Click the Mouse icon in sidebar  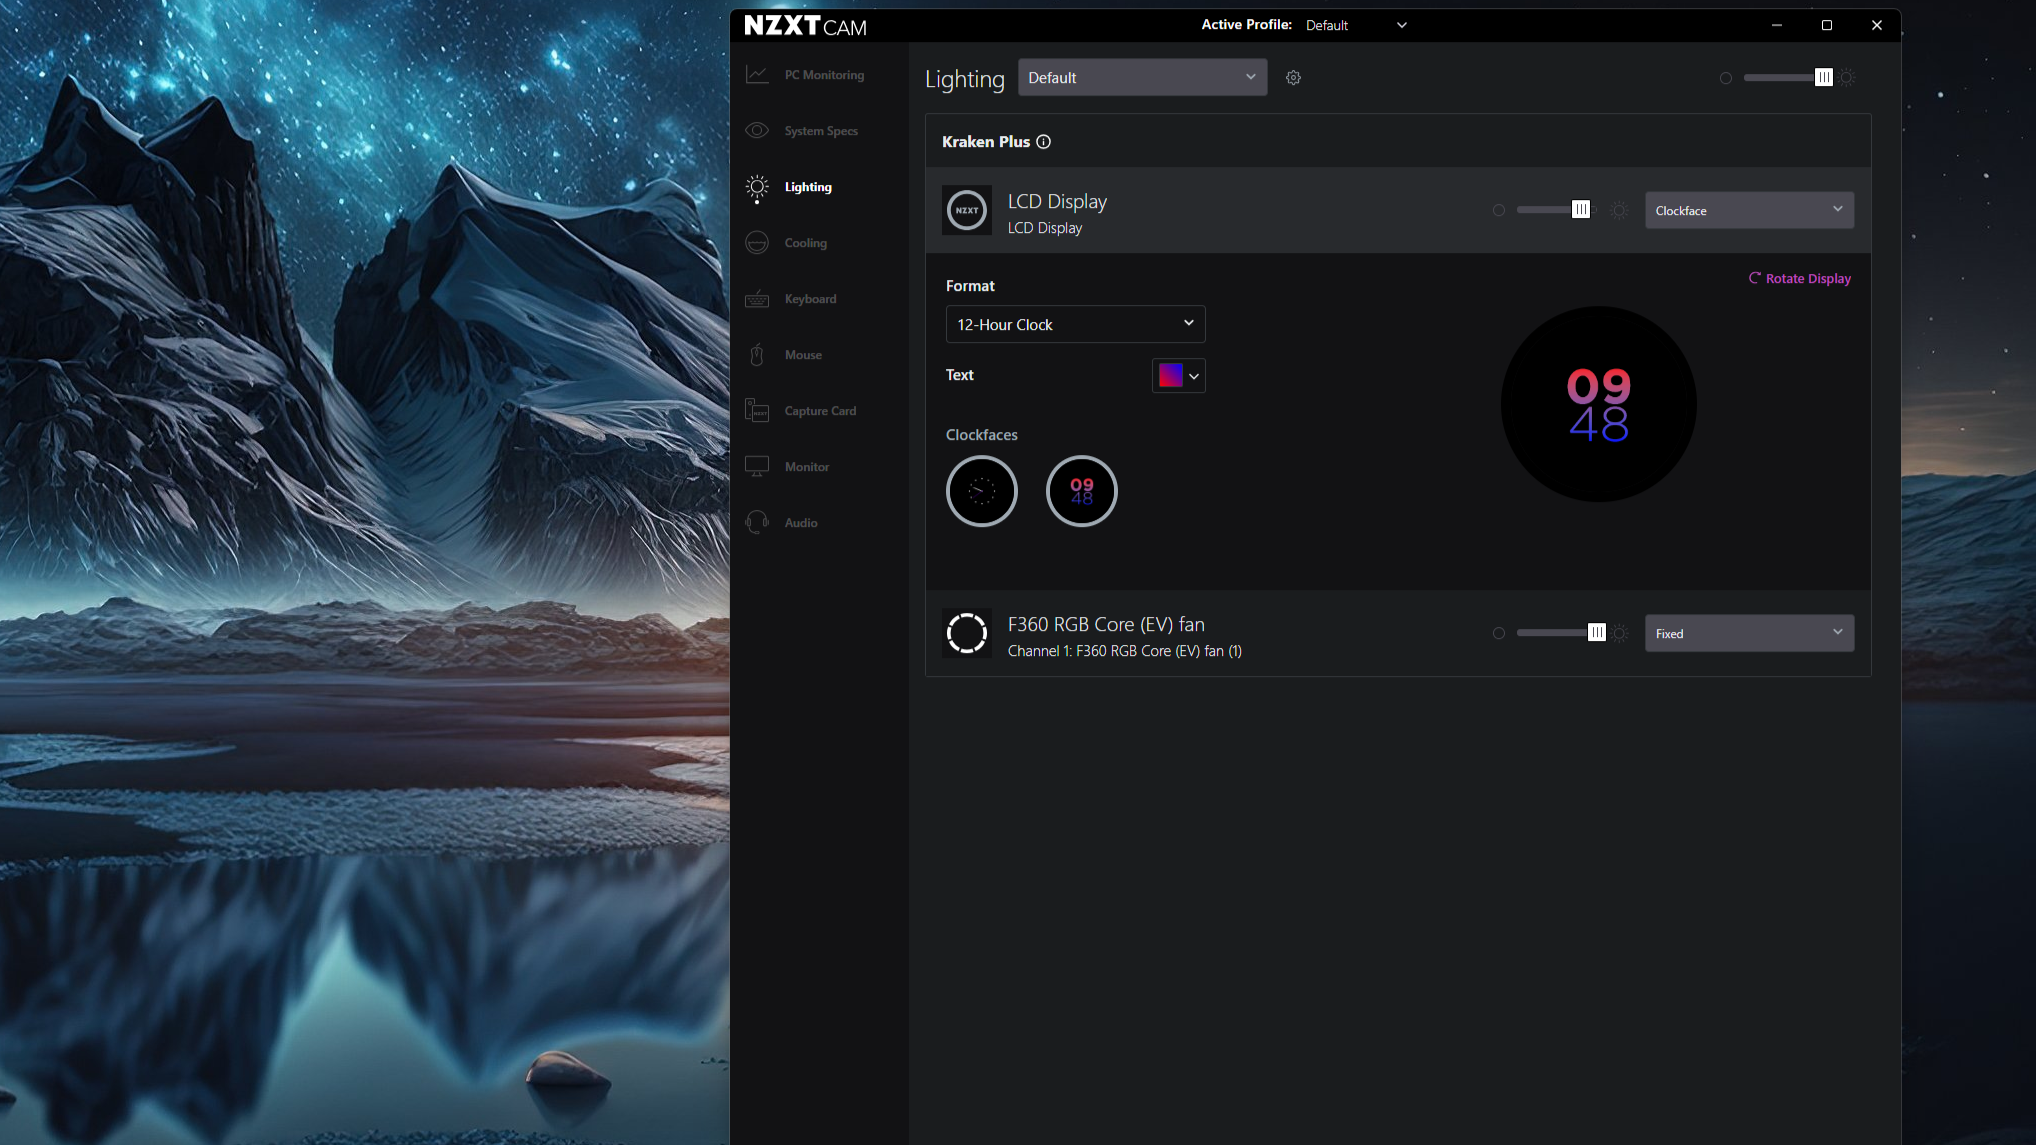pos(757,355)
